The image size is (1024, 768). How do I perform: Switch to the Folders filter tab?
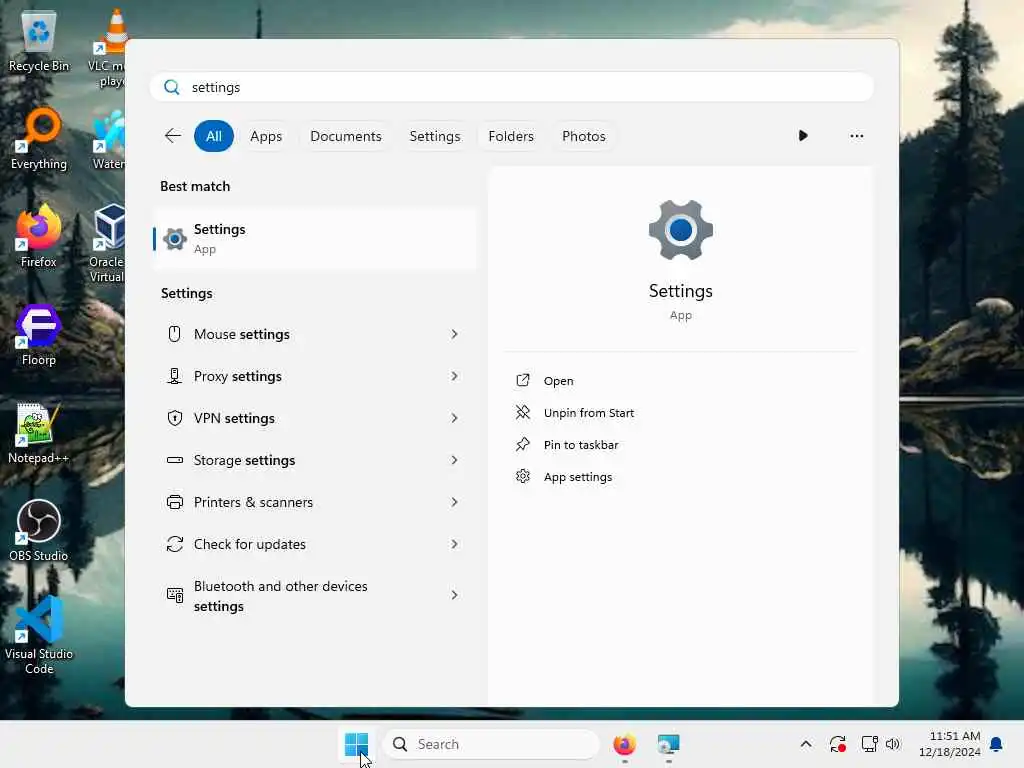(x=511, y=136)
